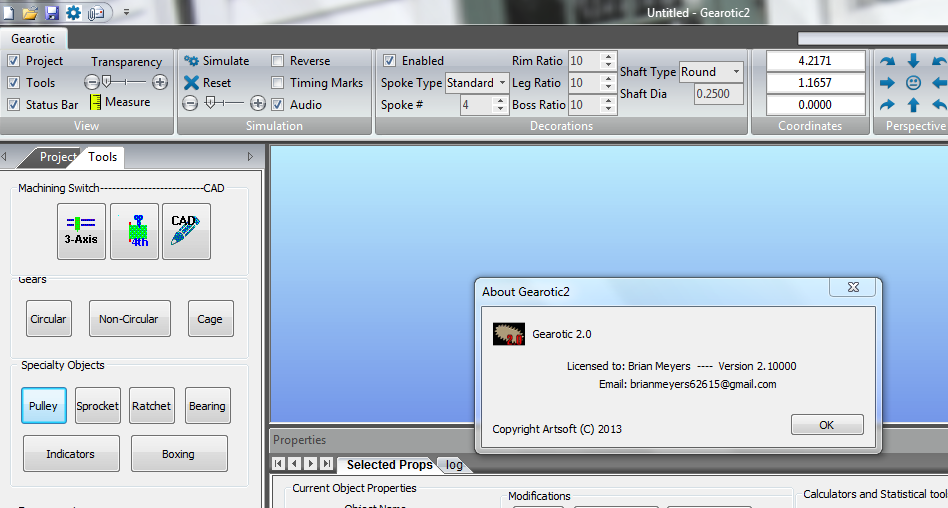The width and height of the screenshot is (948, 508).
Task: Click the Transparency slider plus button
Action: pyautogui.click(x=160, y=82)
